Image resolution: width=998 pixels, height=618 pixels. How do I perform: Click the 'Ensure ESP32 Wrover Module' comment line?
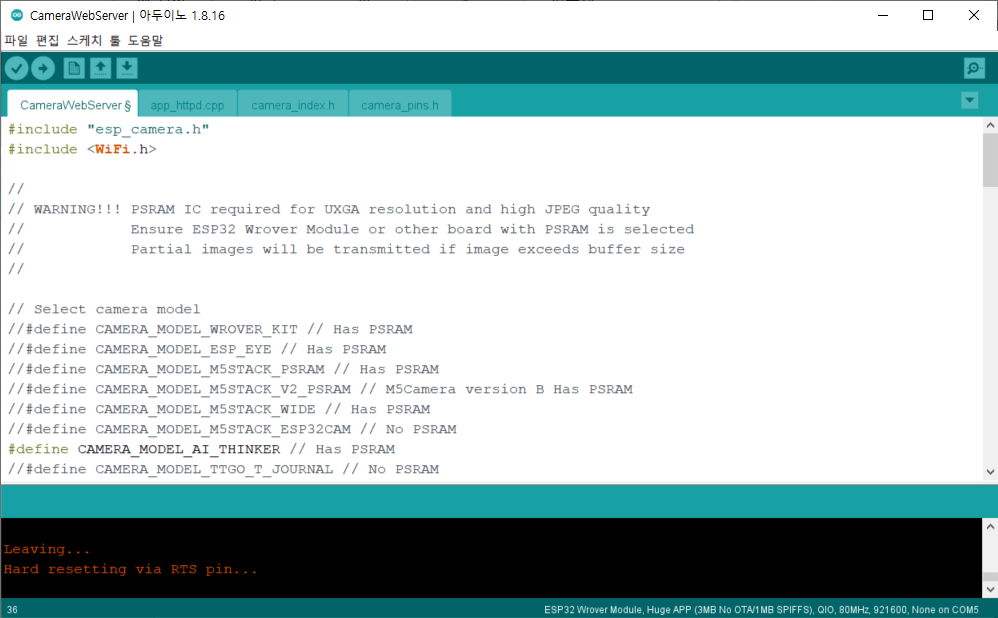(x=351, y=229)
